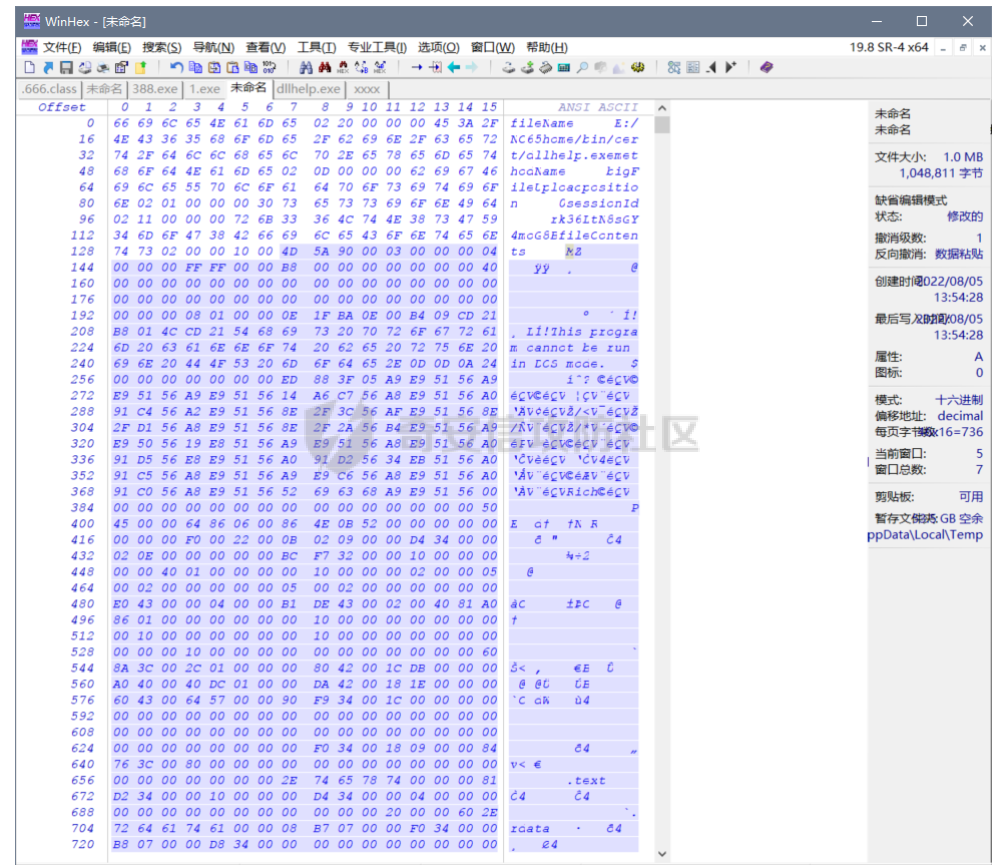Viewport: 1008px width, 867px height.
Task: Switch to the dllhelp.exe tab
Action: pyautogui.click(x=309, y=89)
